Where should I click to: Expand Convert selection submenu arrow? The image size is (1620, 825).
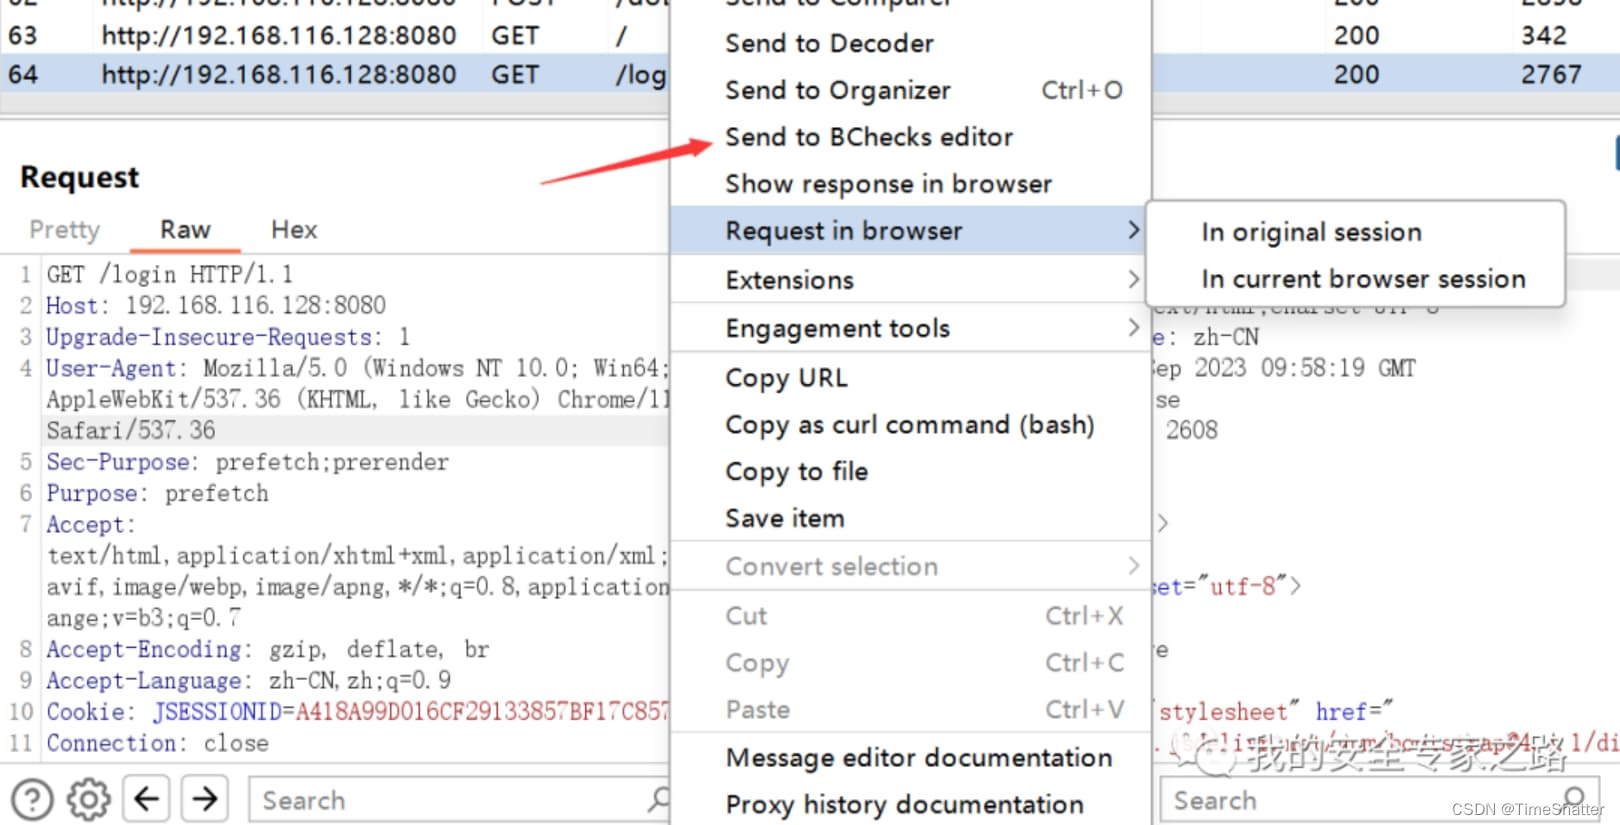(1133, 565)
